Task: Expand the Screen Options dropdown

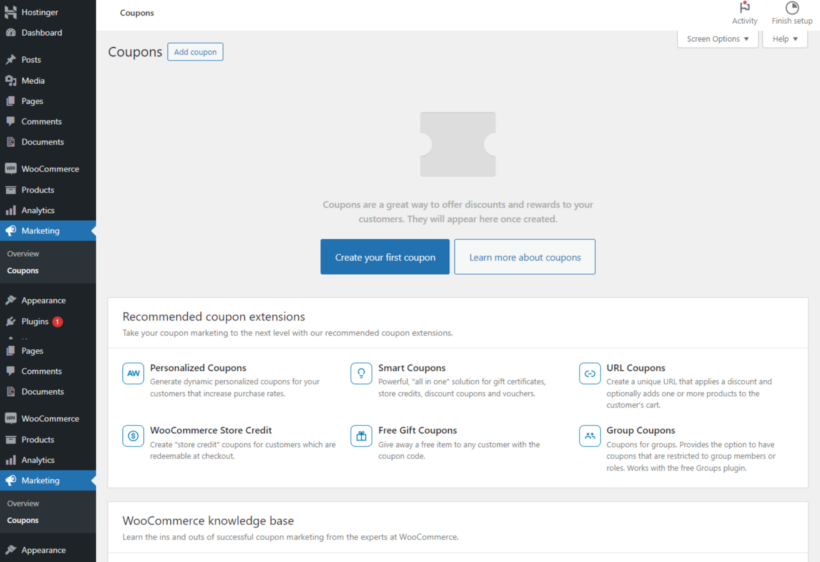Action: [x=718, y=39]
